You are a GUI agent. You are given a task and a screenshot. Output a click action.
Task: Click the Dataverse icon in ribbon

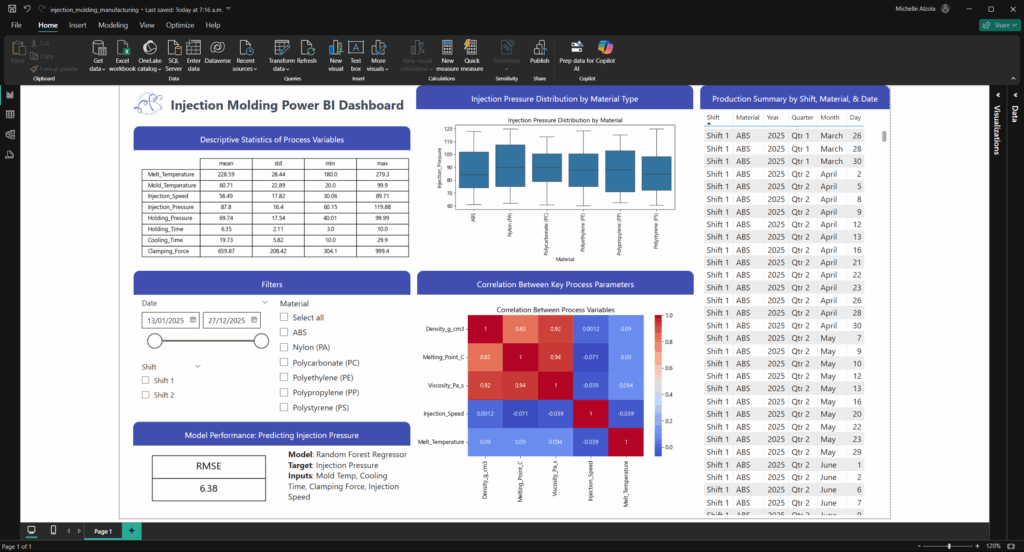pos(217,52)
